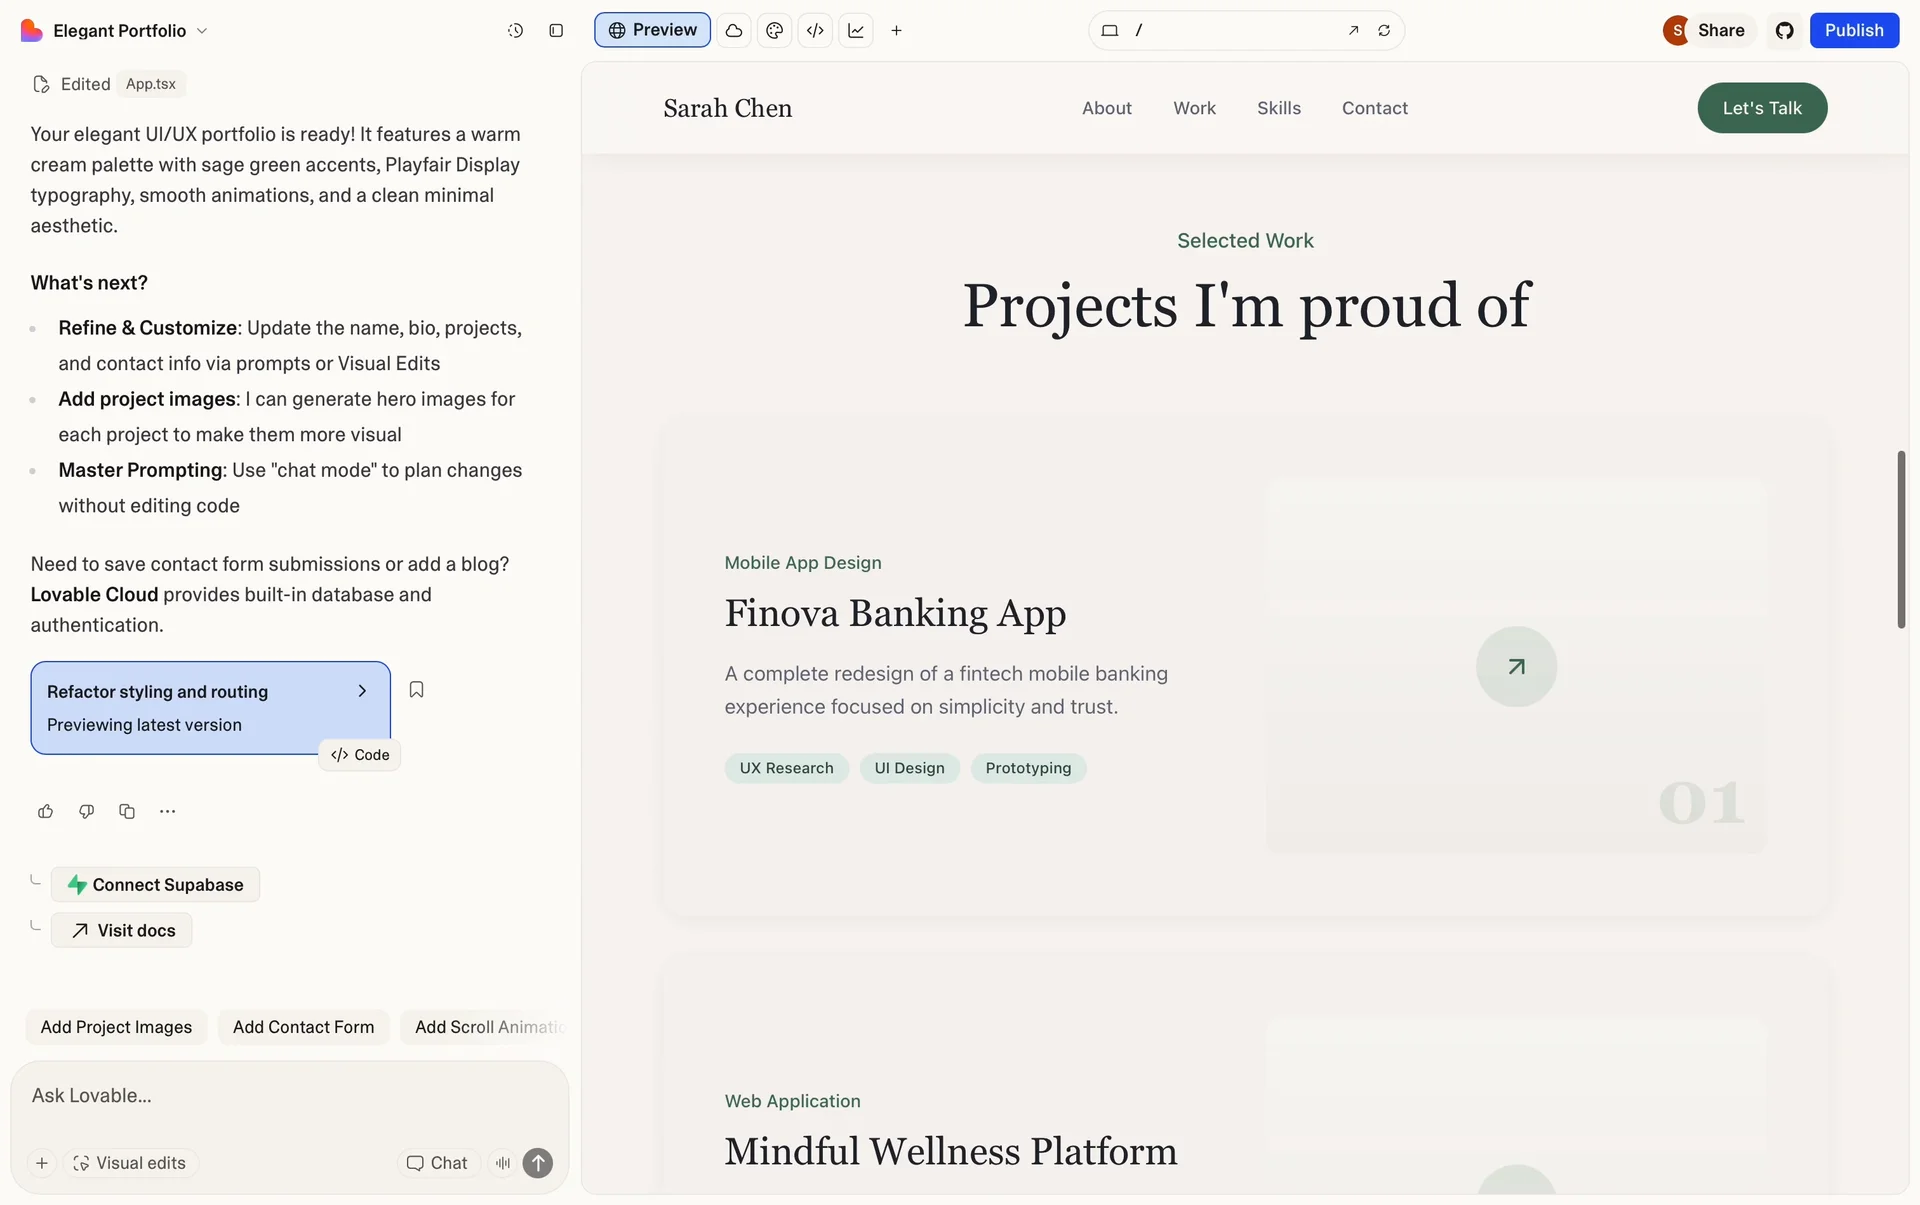Screen dimensions: 1920x1205
Task: Expand the Elegant Portfolio project dropdown
Action: (202, 31)
